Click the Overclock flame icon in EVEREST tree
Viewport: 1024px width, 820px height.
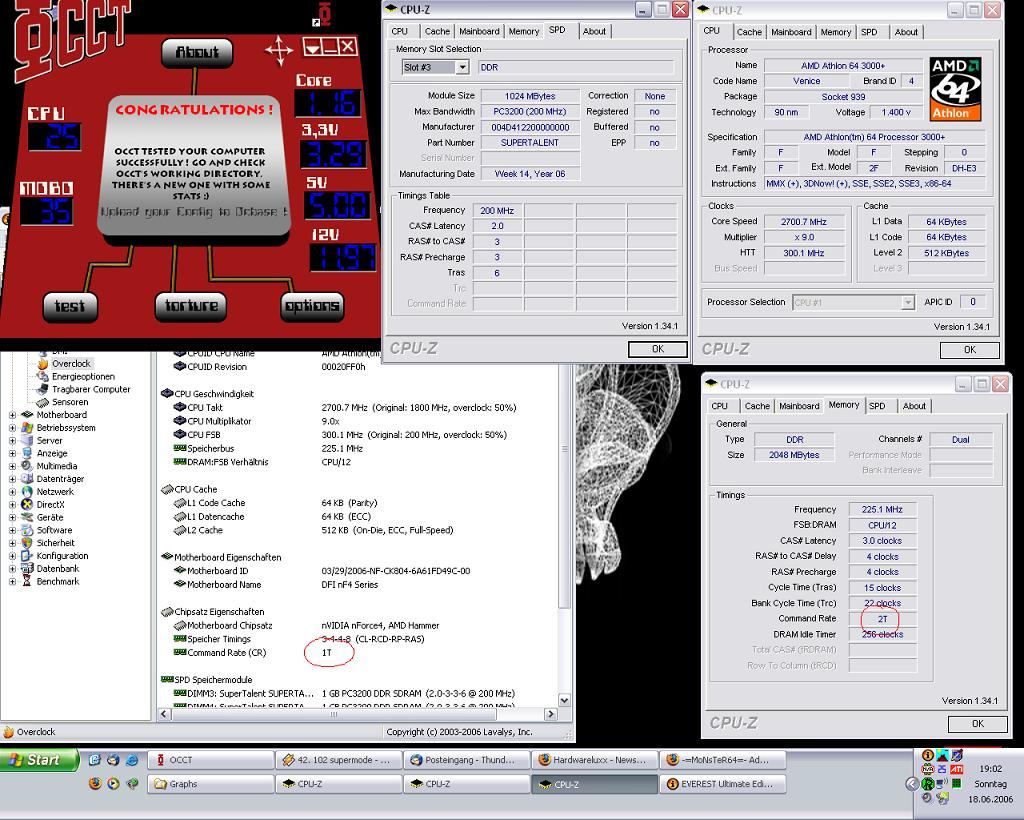[x=43, y=364]
